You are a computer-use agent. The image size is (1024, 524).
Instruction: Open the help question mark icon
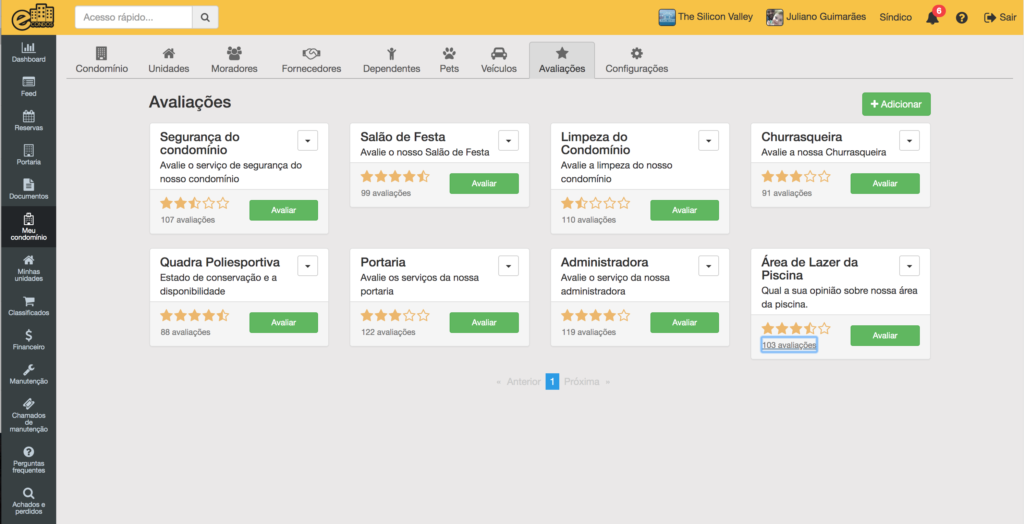coord(961,18)
